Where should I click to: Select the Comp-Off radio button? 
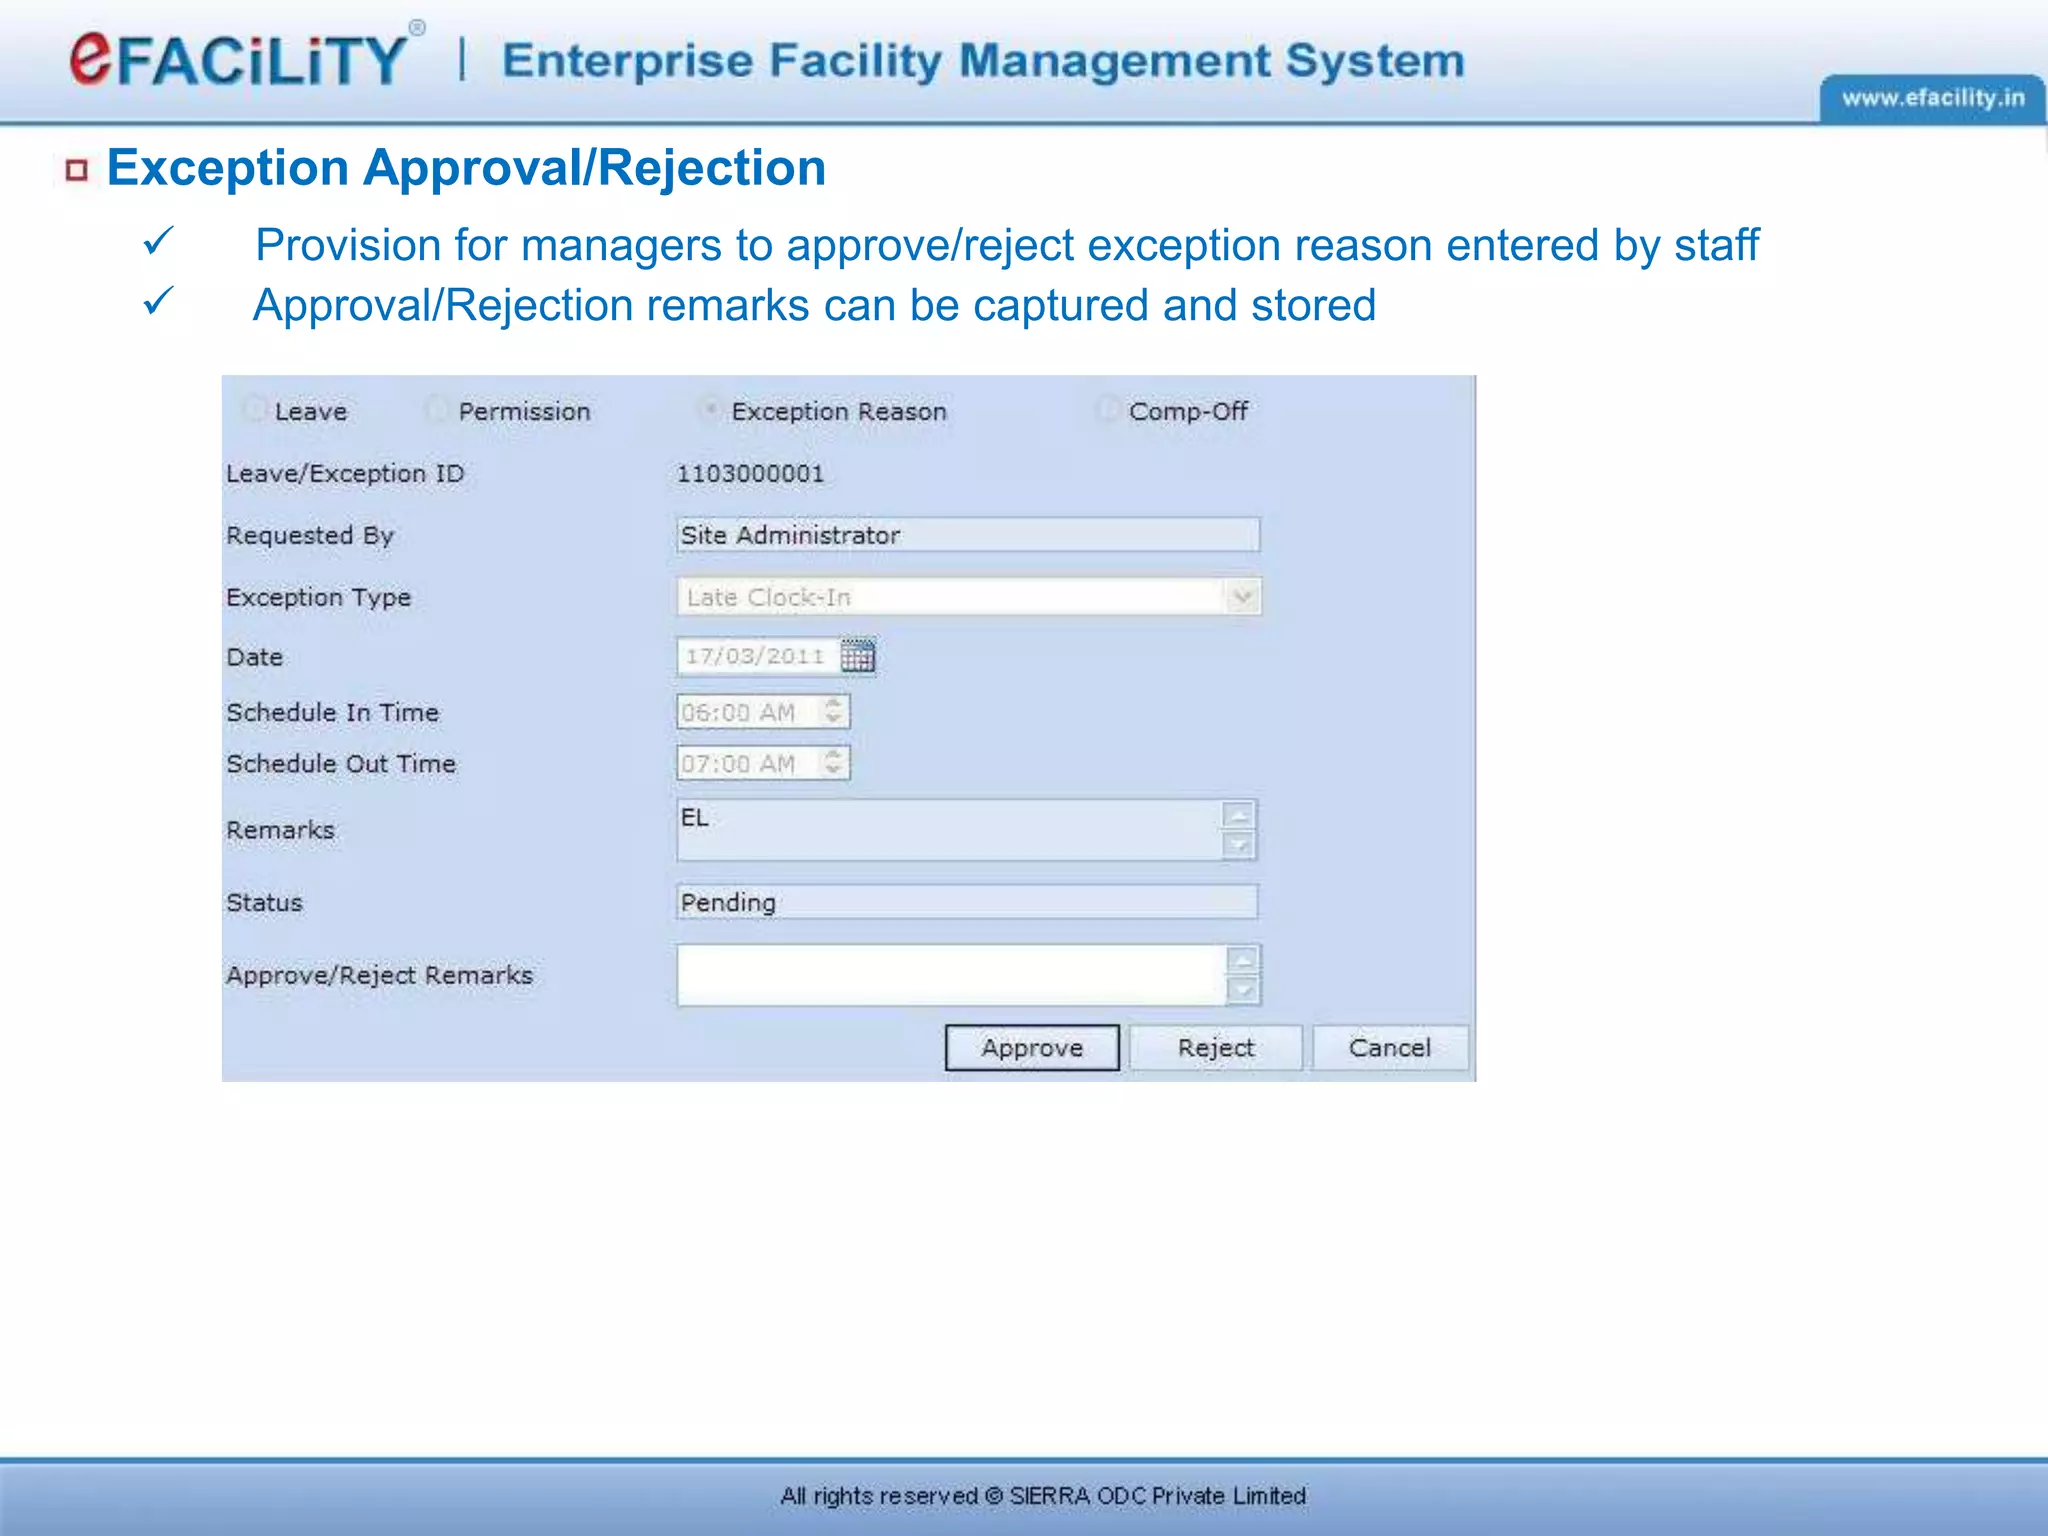click(1107, 409)
